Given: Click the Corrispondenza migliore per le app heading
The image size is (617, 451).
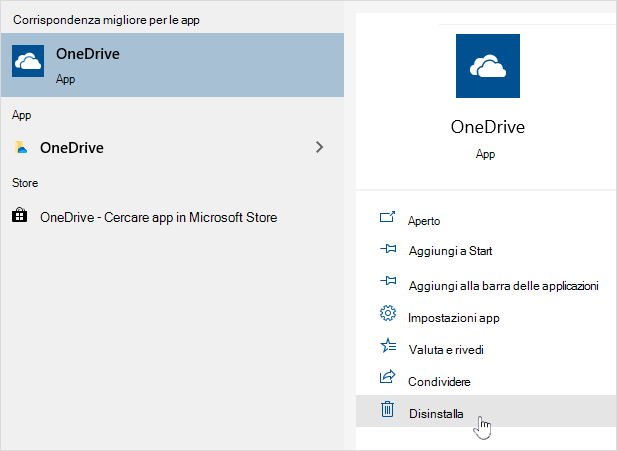Looking at the screenshot, I should click(106, 20).
